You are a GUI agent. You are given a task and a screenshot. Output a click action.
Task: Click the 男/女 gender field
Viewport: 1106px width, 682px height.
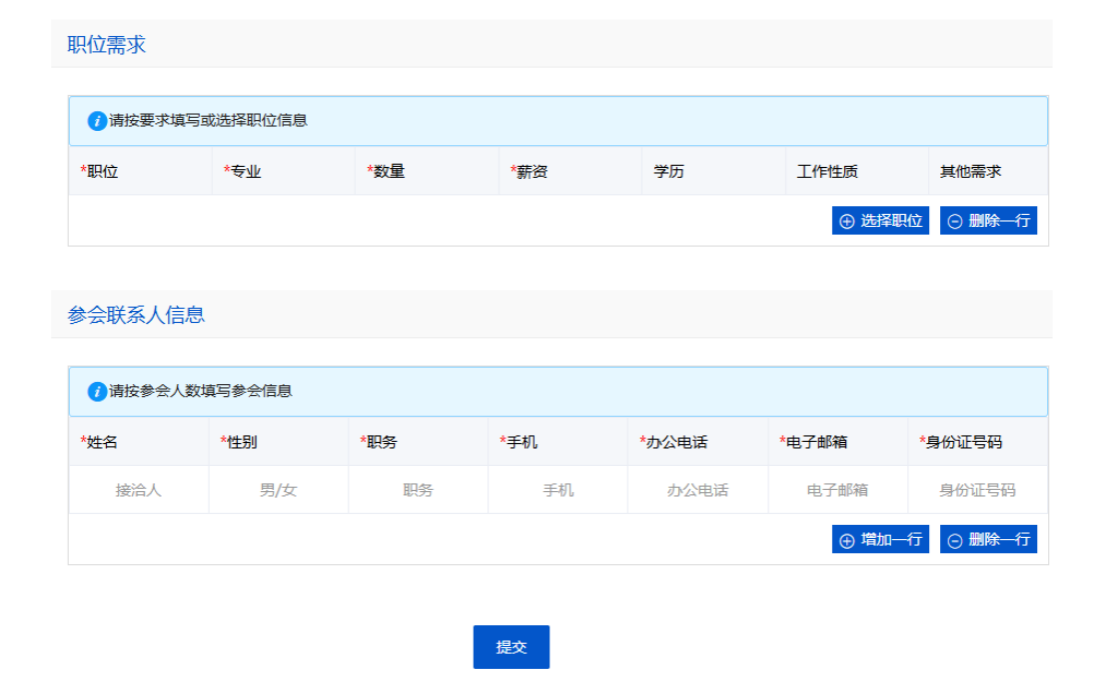pos(278,490)
